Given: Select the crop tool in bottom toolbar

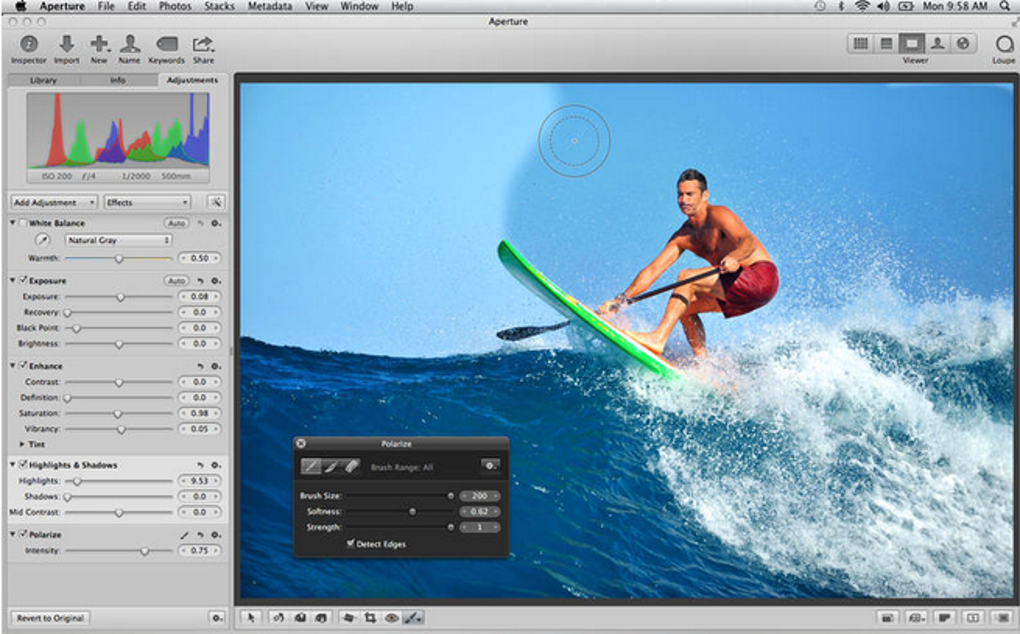Looking at the screenshot, I should tap(370, 618).
